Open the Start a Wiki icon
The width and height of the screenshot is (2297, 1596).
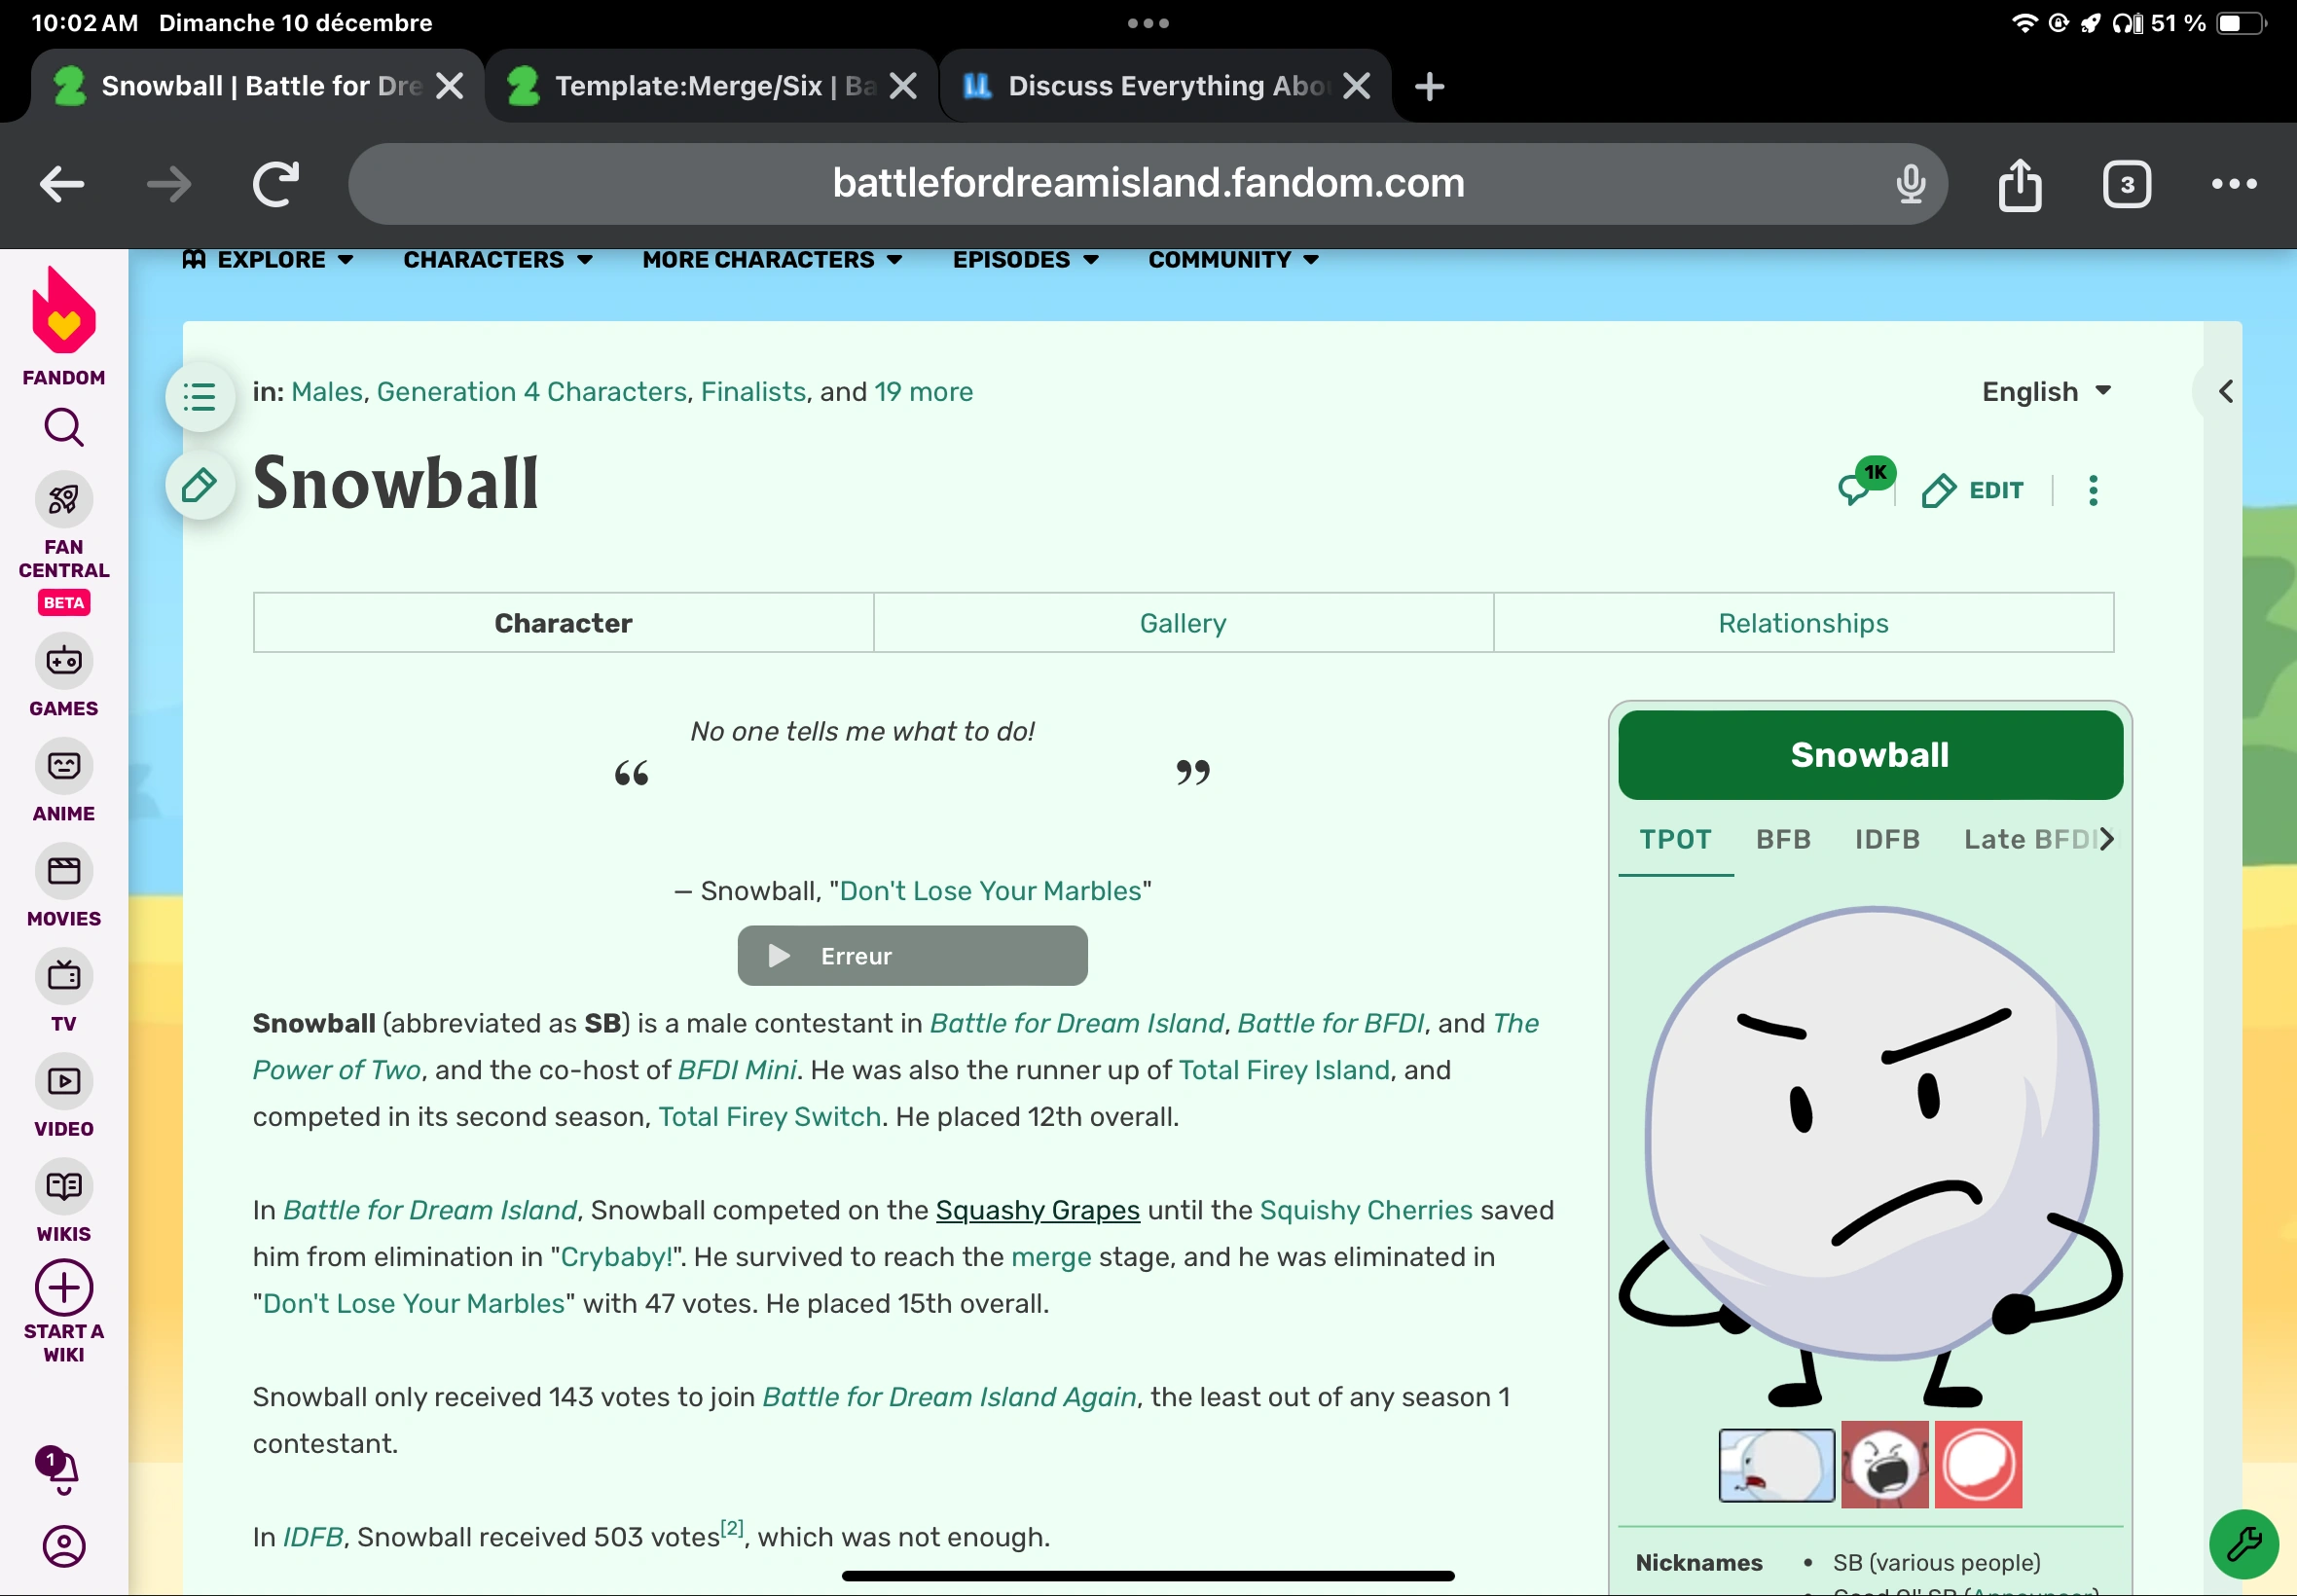tap(63, 1288)
